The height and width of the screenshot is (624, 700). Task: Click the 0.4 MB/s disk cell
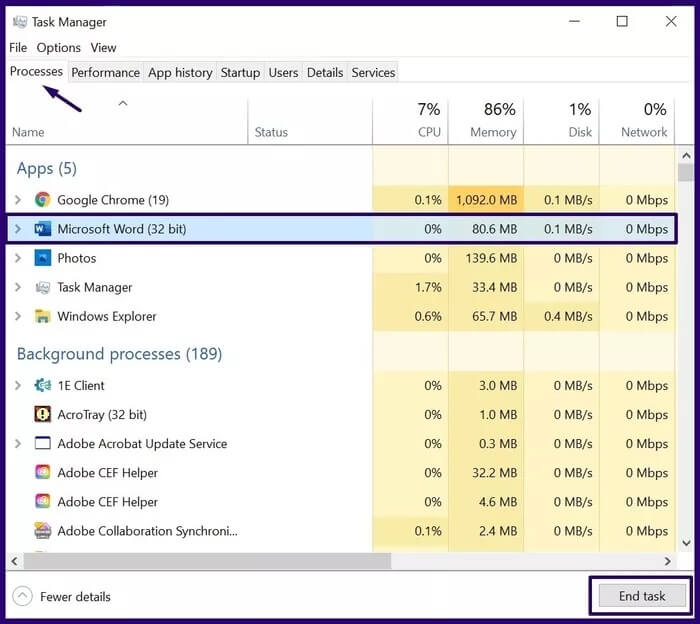[561, 316]
